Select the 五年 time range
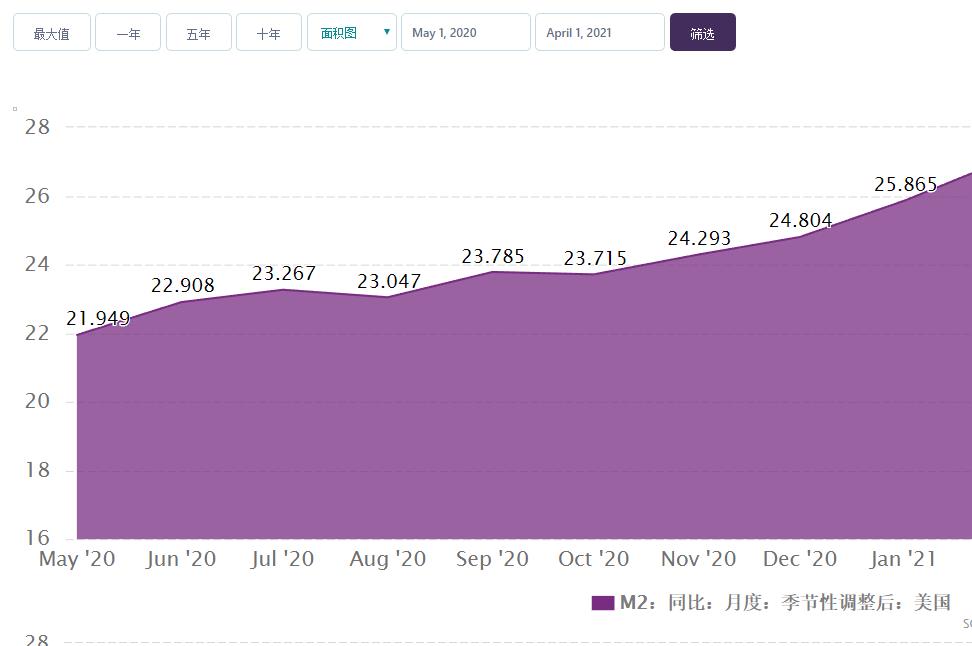The image size is (972, 646). (x=198, y=32)
